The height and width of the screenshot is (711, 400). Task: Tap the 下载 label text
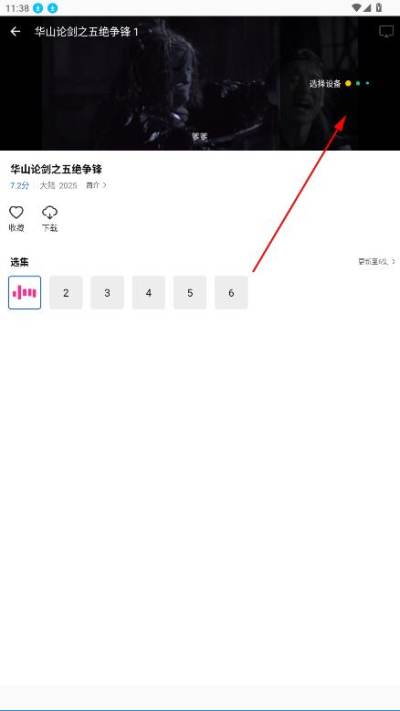coord(50,228)
